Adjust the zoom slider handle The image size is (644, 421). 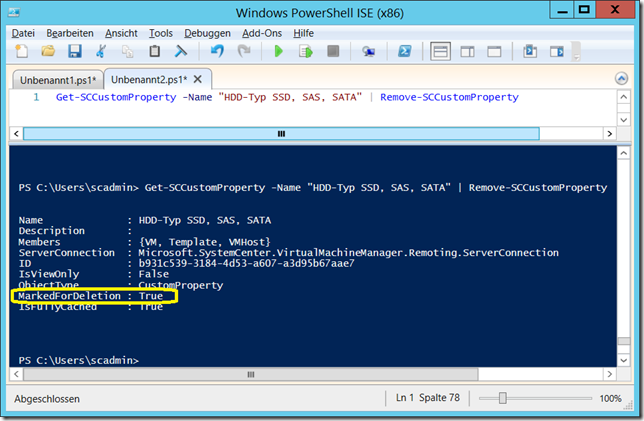pyautogui.click(x=502, y=398)
